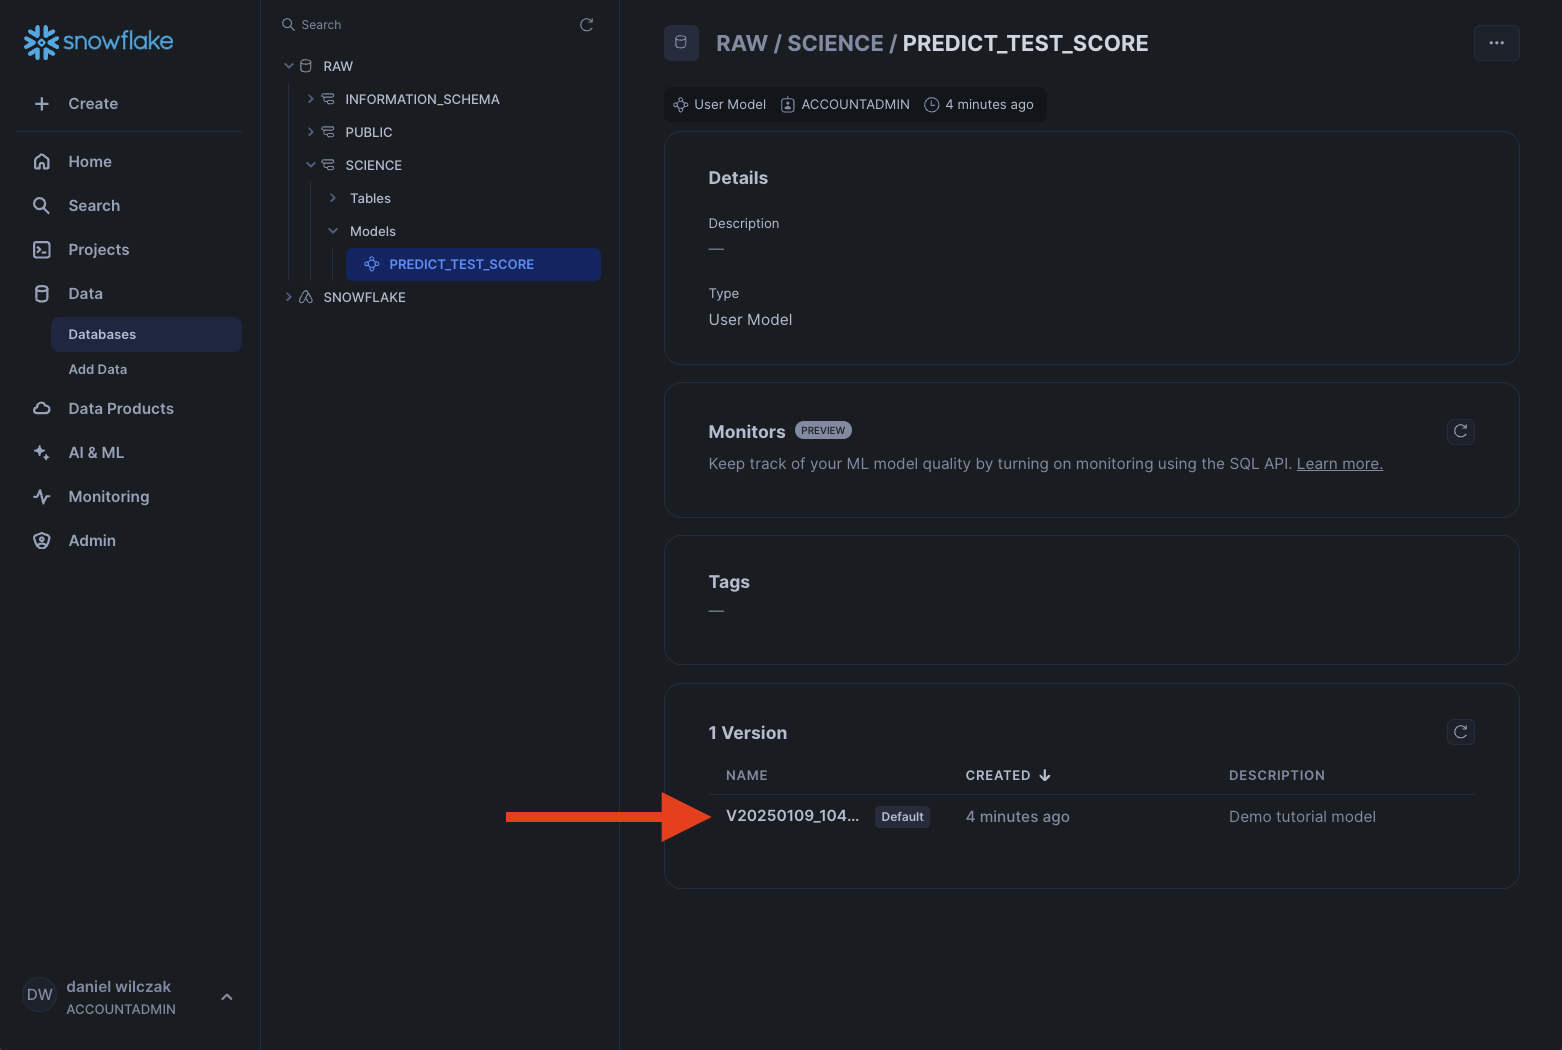
Task: Click the Demo tutorial model description
Action: pyautogui.click(x=1302, y=817)
